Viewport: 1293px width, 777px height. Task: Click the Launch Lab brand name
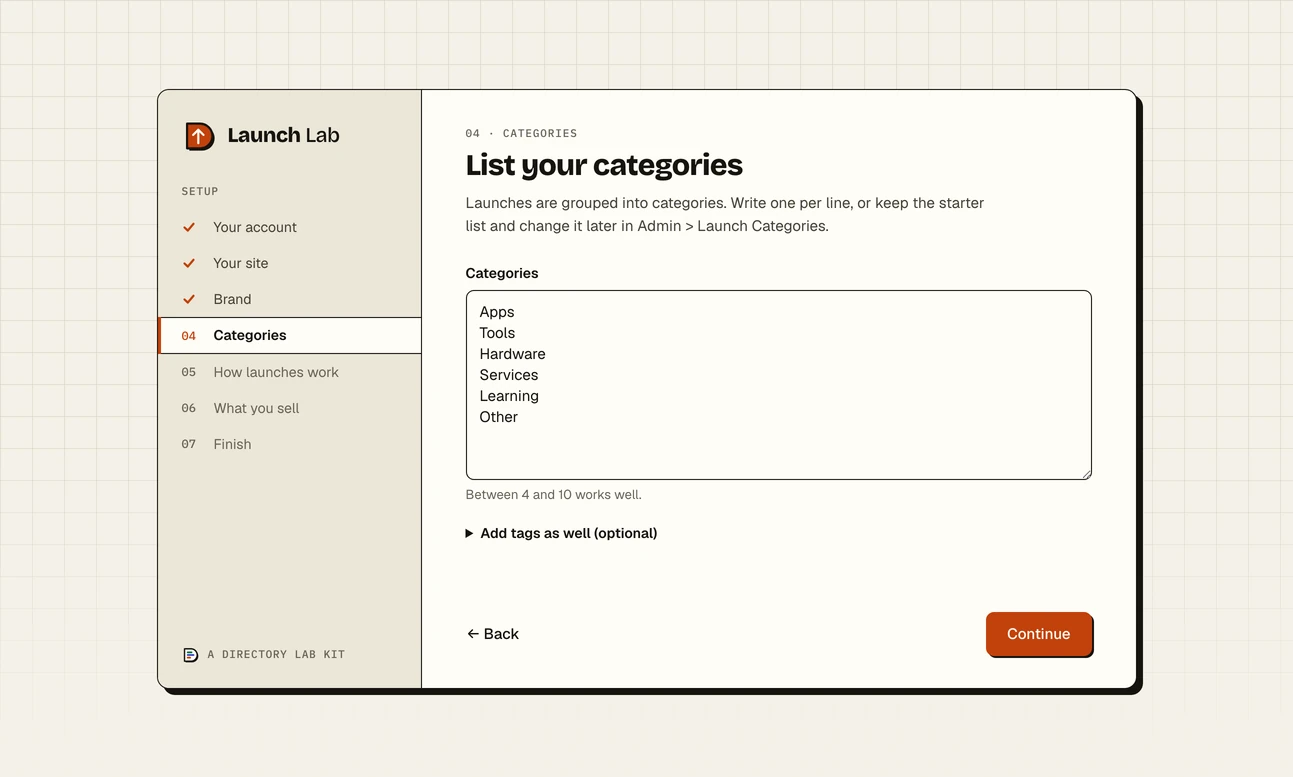coord(283,135)
